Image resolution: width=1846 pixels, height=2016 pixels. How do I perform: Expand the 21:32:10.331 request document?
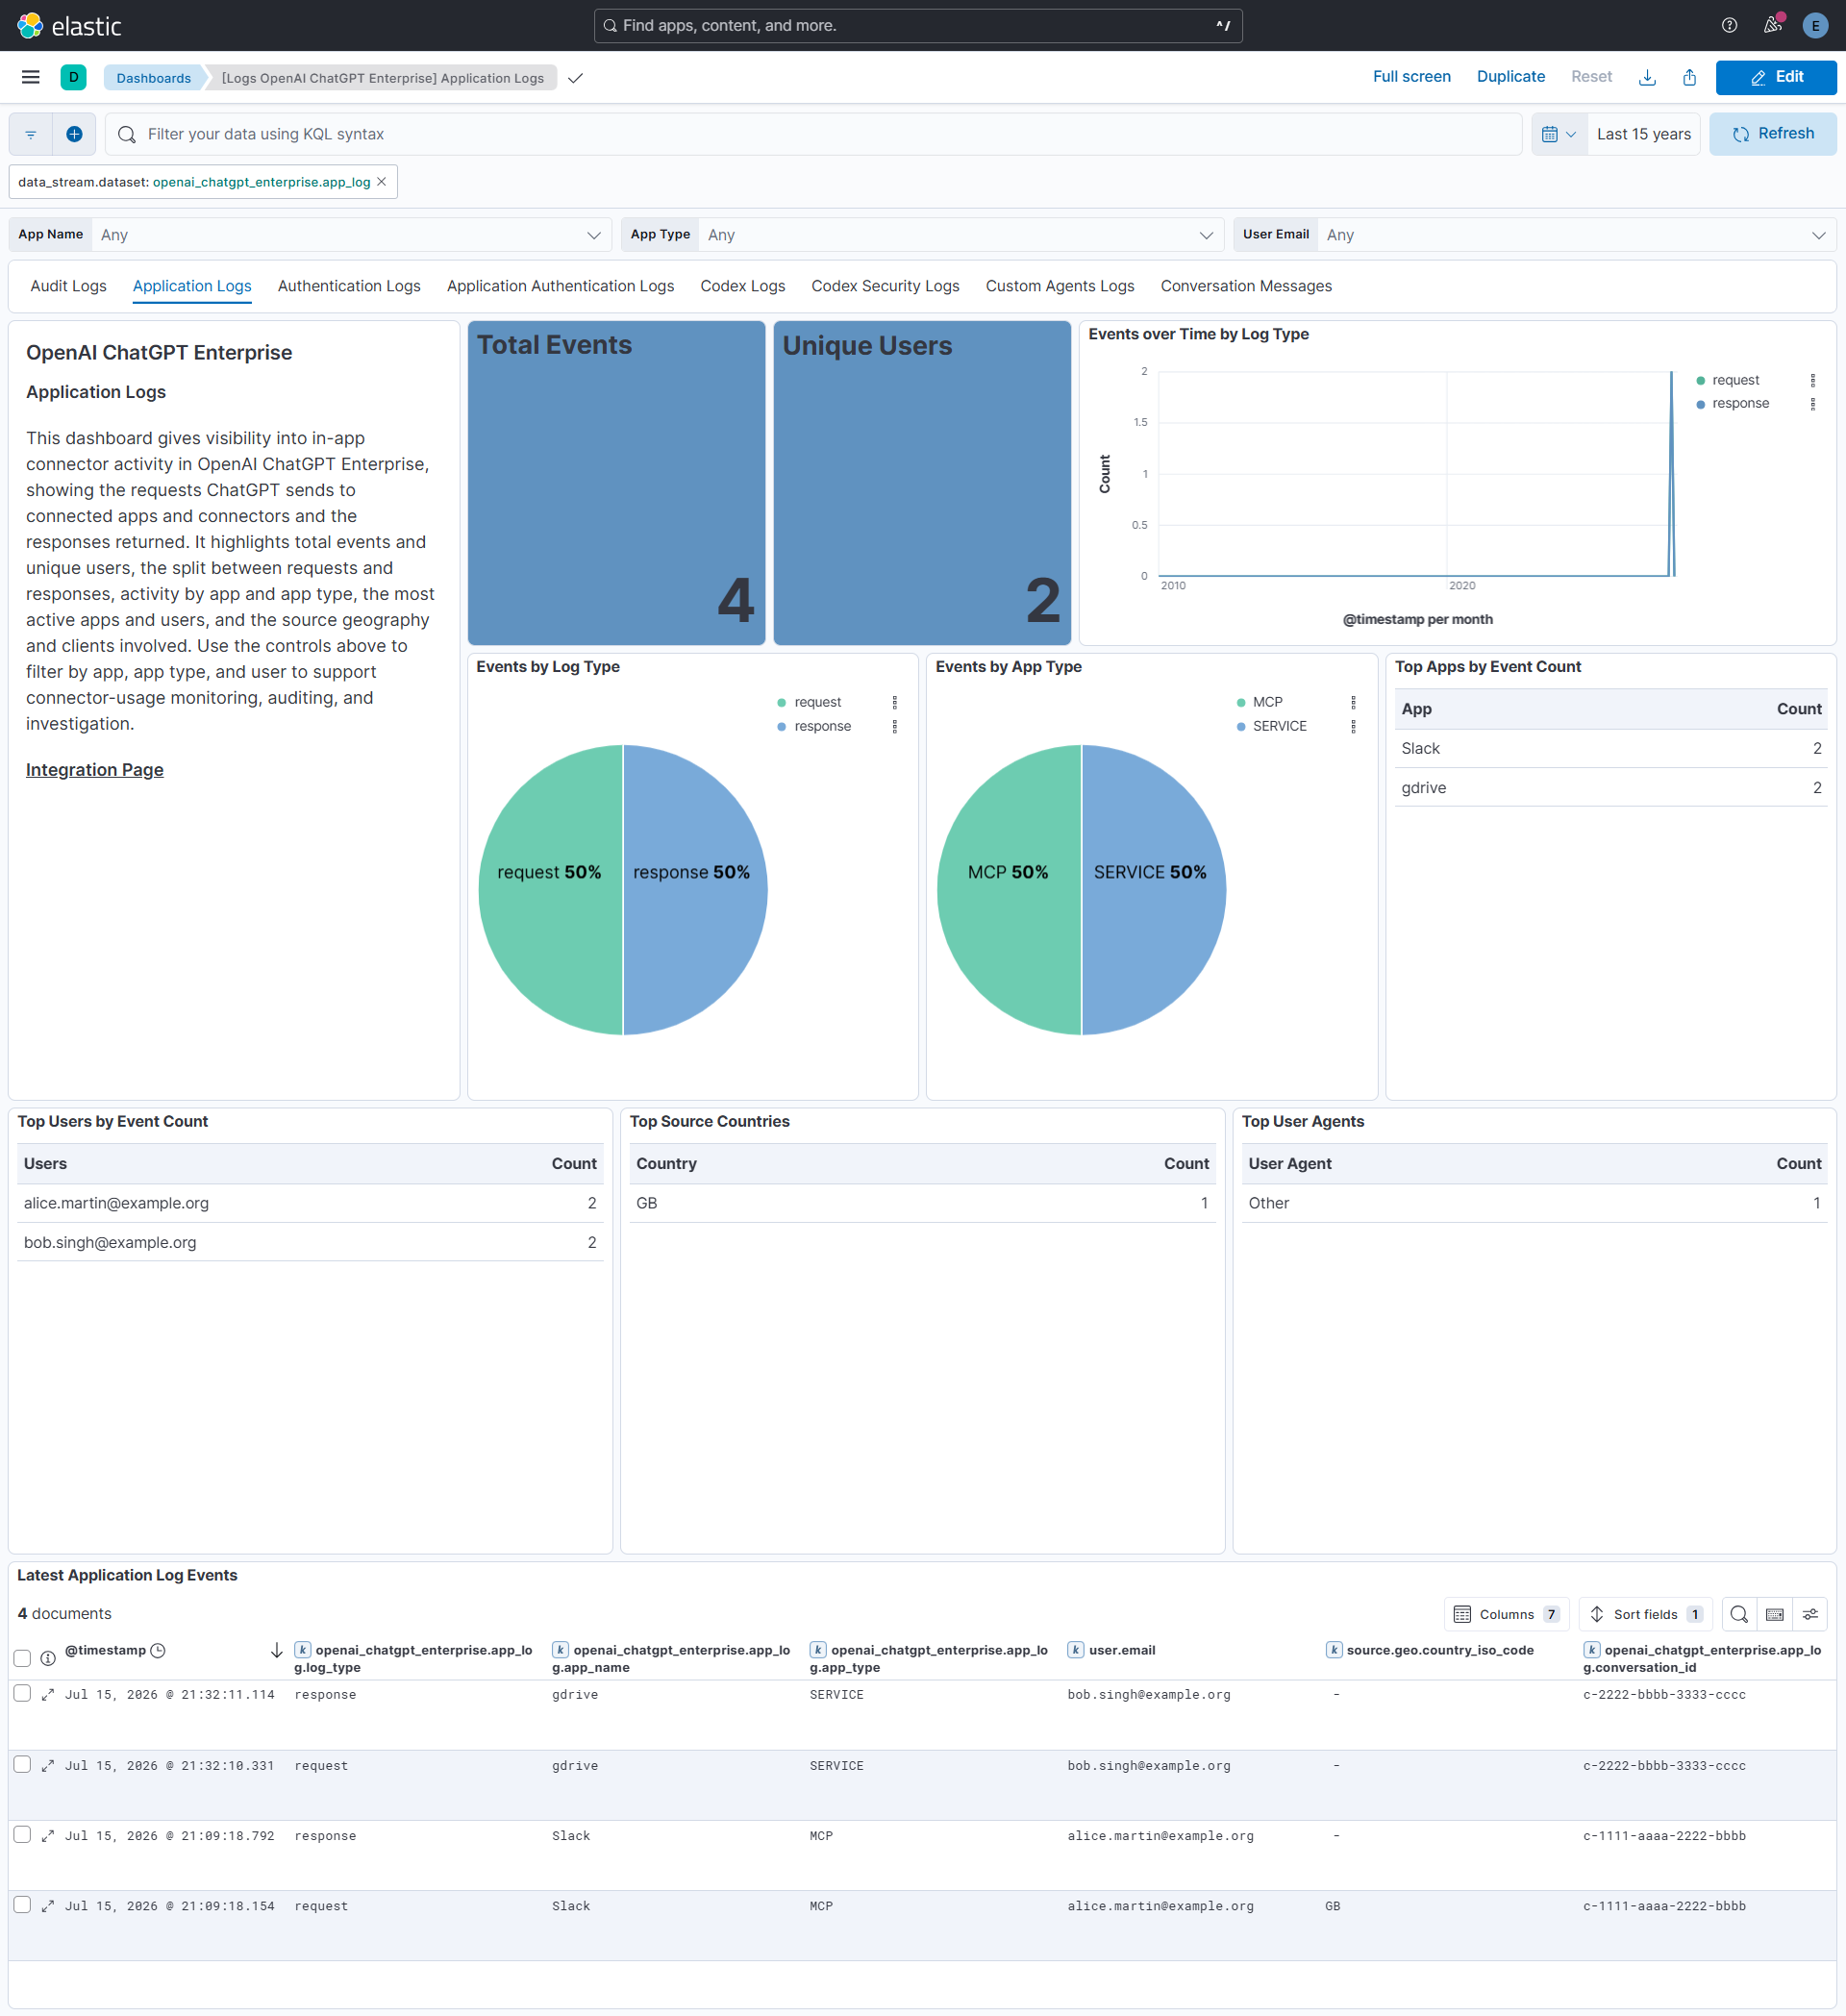coord(47,1765)
